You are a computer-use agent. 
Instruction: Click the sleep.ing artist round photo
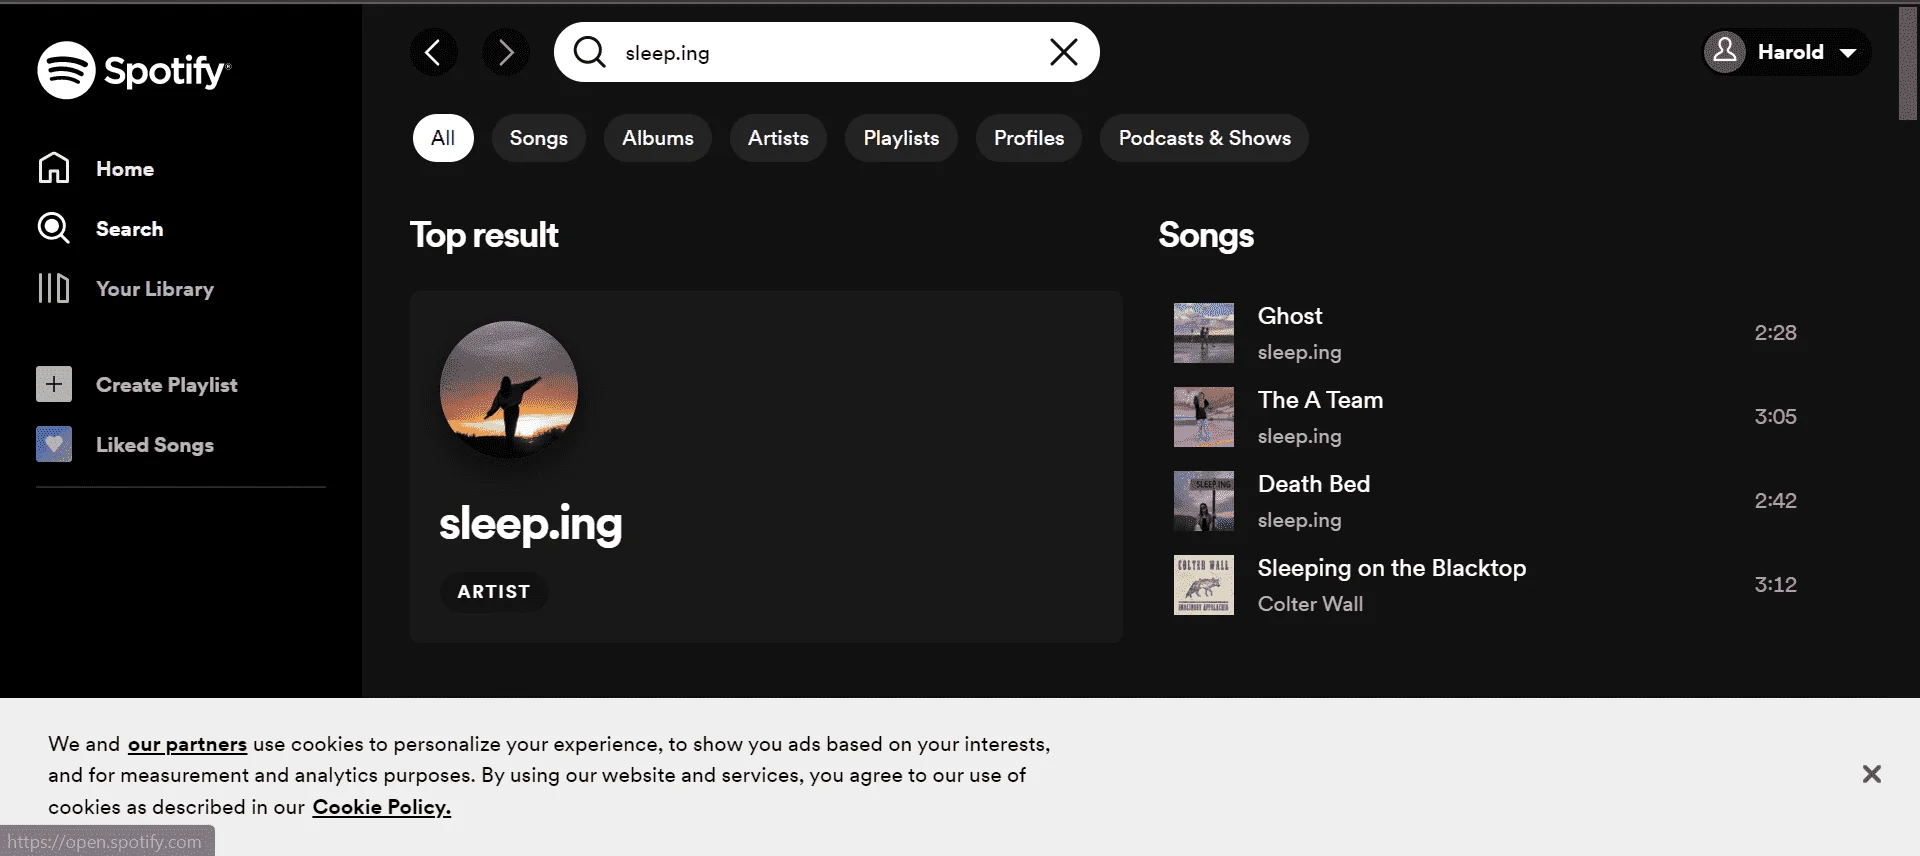pos(509,390)
